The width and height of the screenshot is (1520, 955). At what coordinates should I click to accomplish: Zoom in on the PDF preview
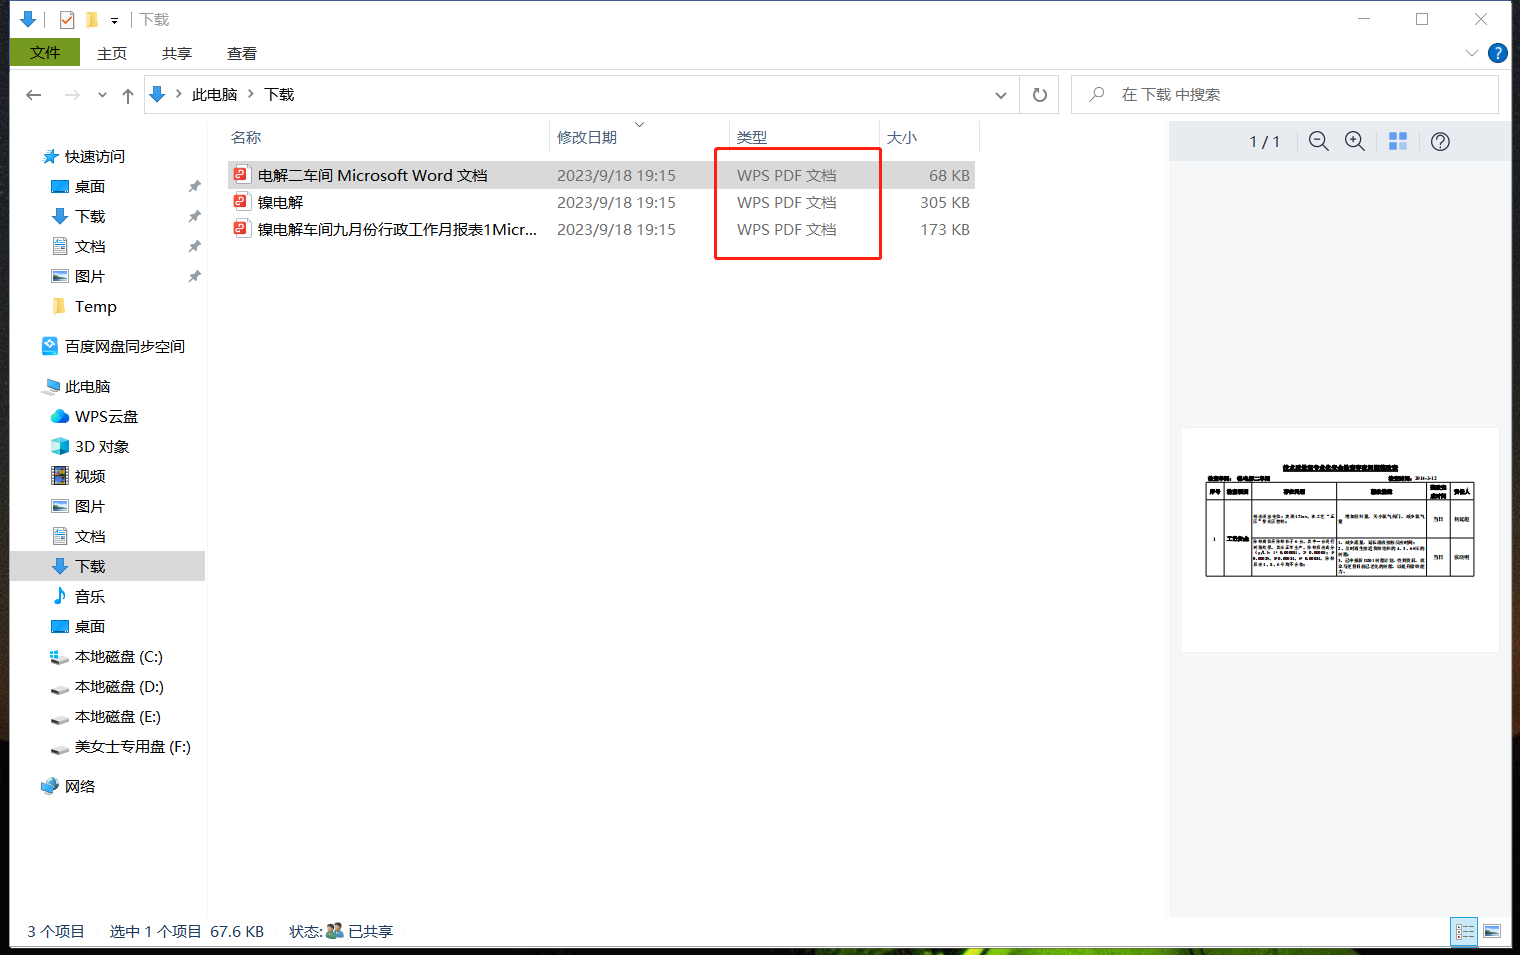click(1355, 141)
